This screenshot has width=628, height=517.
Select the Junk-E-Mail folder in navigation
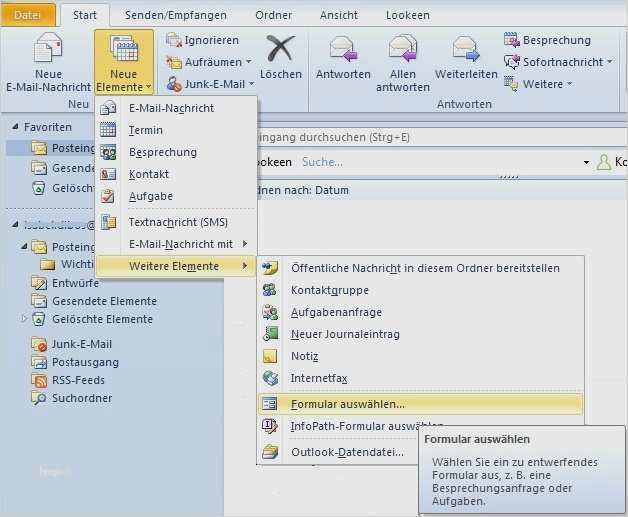tap(81, 344)
